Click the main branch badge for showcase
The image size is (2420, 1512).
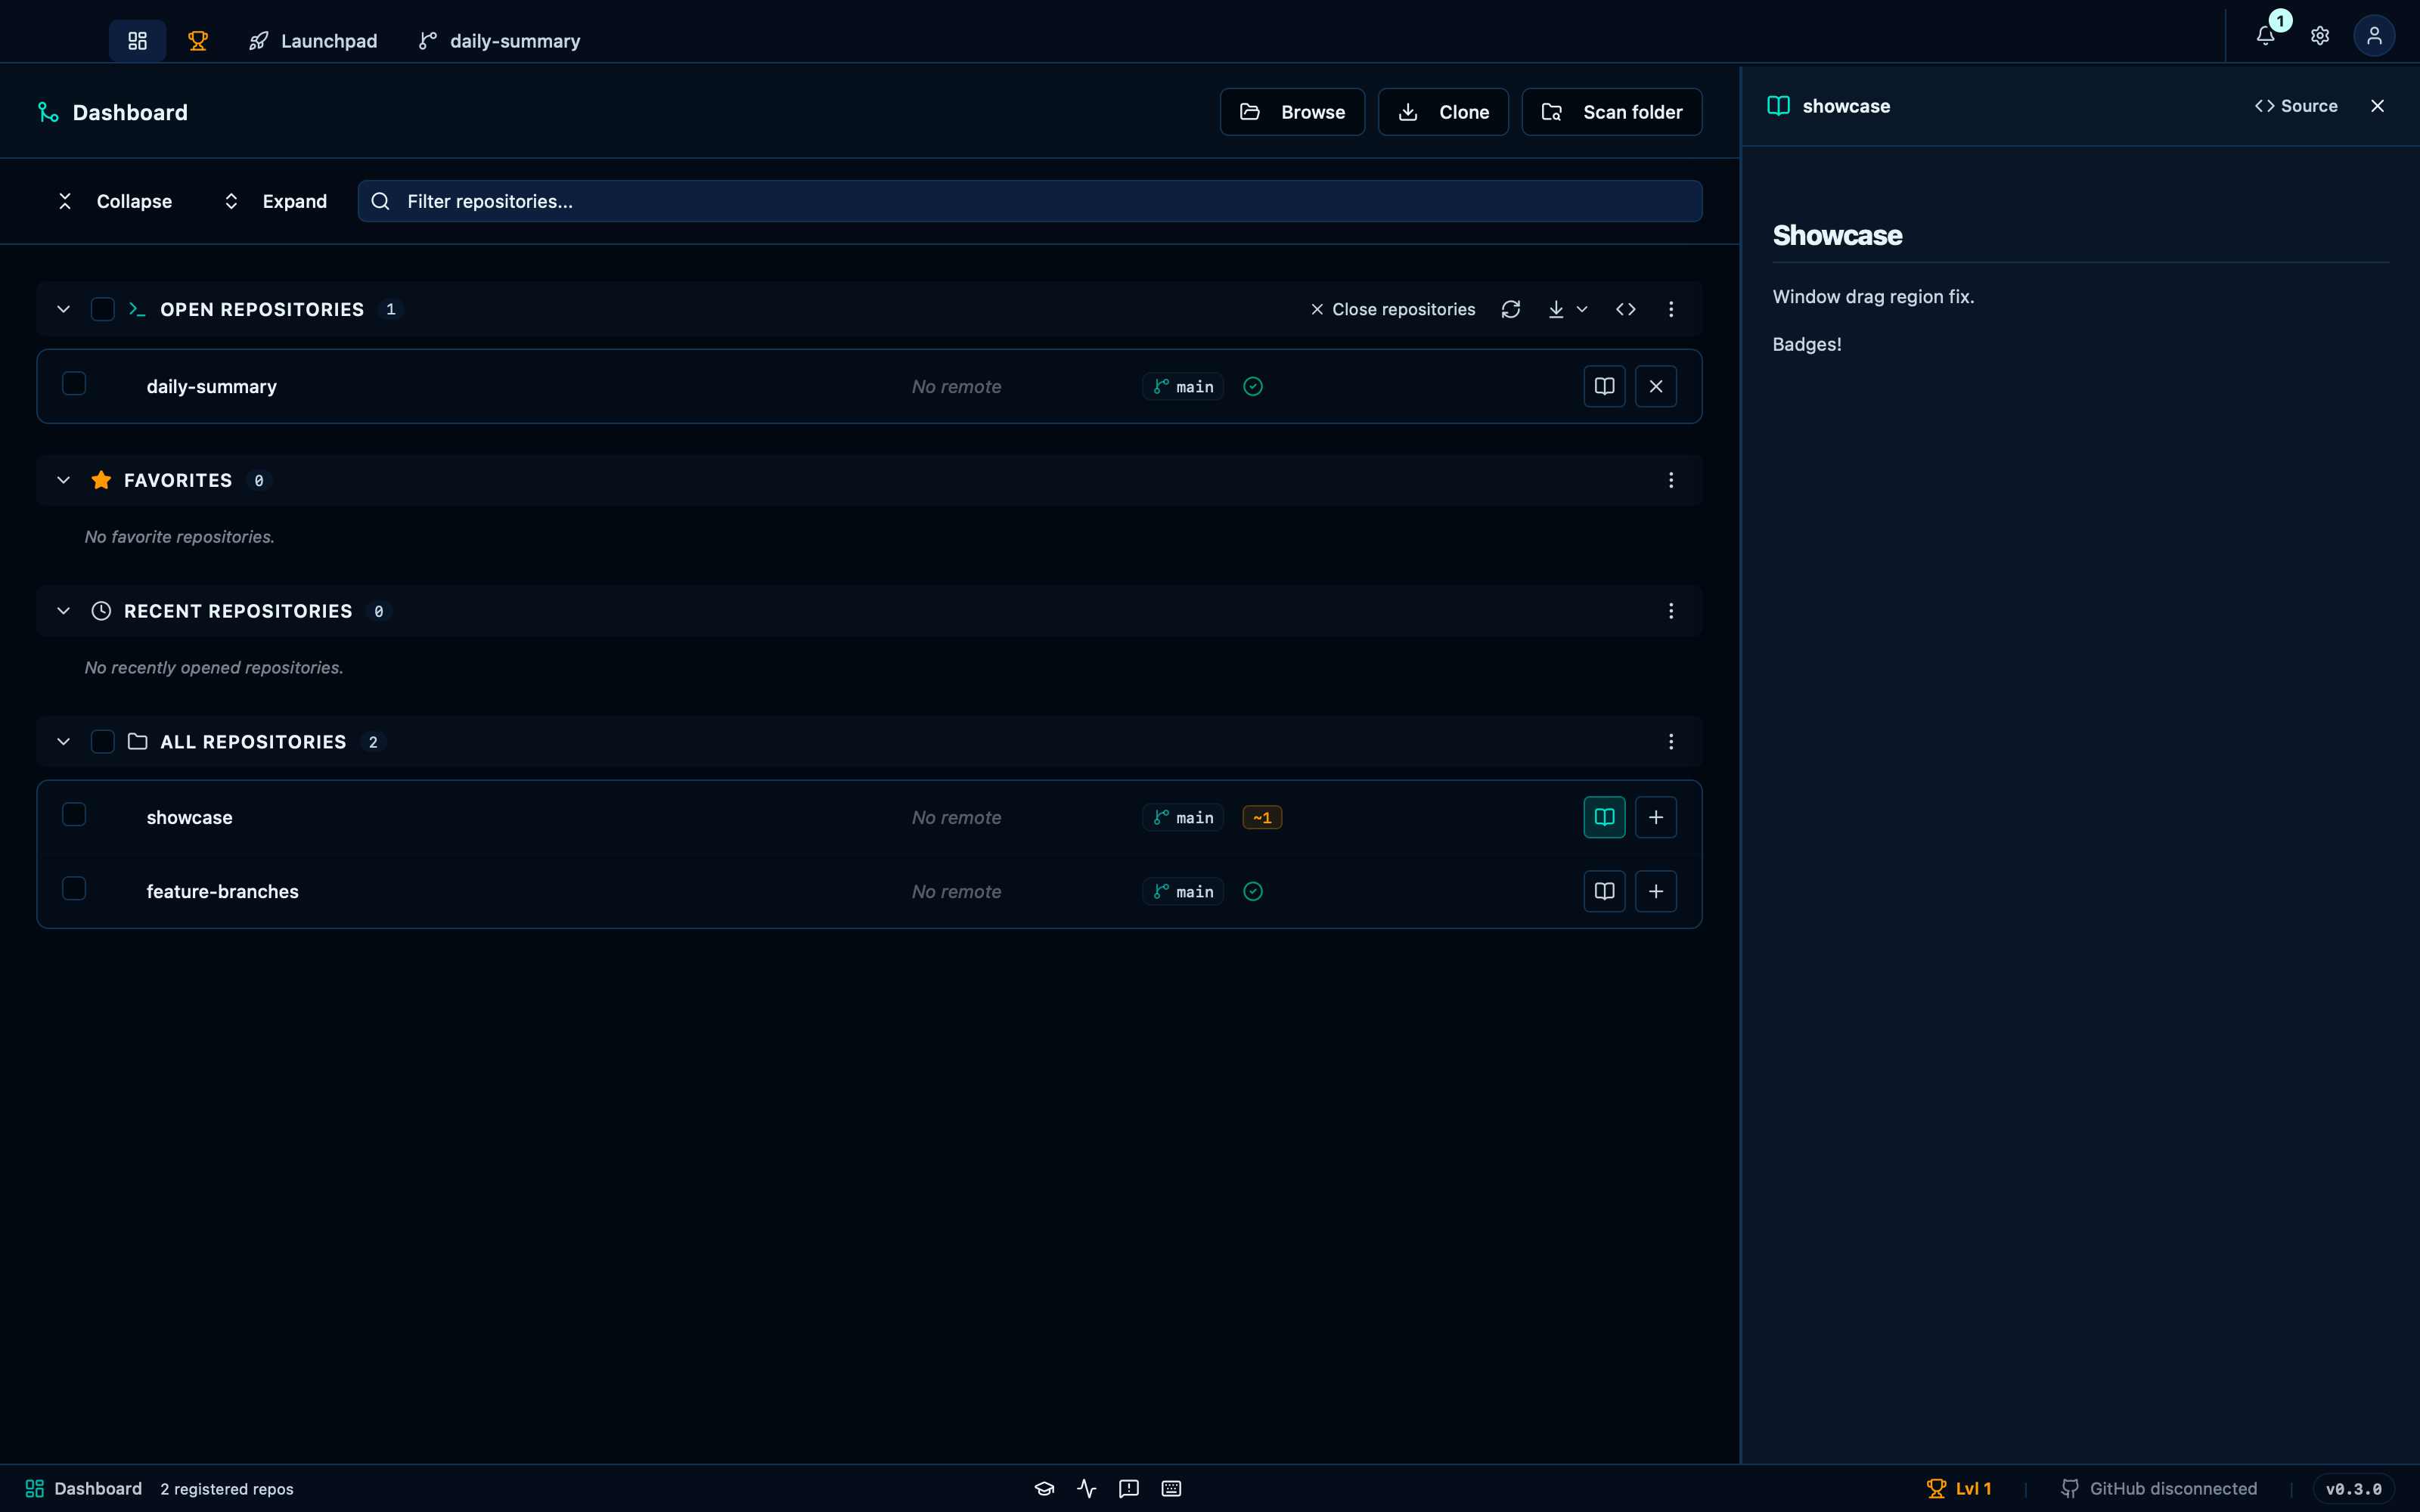click(x=1183, y=818)
